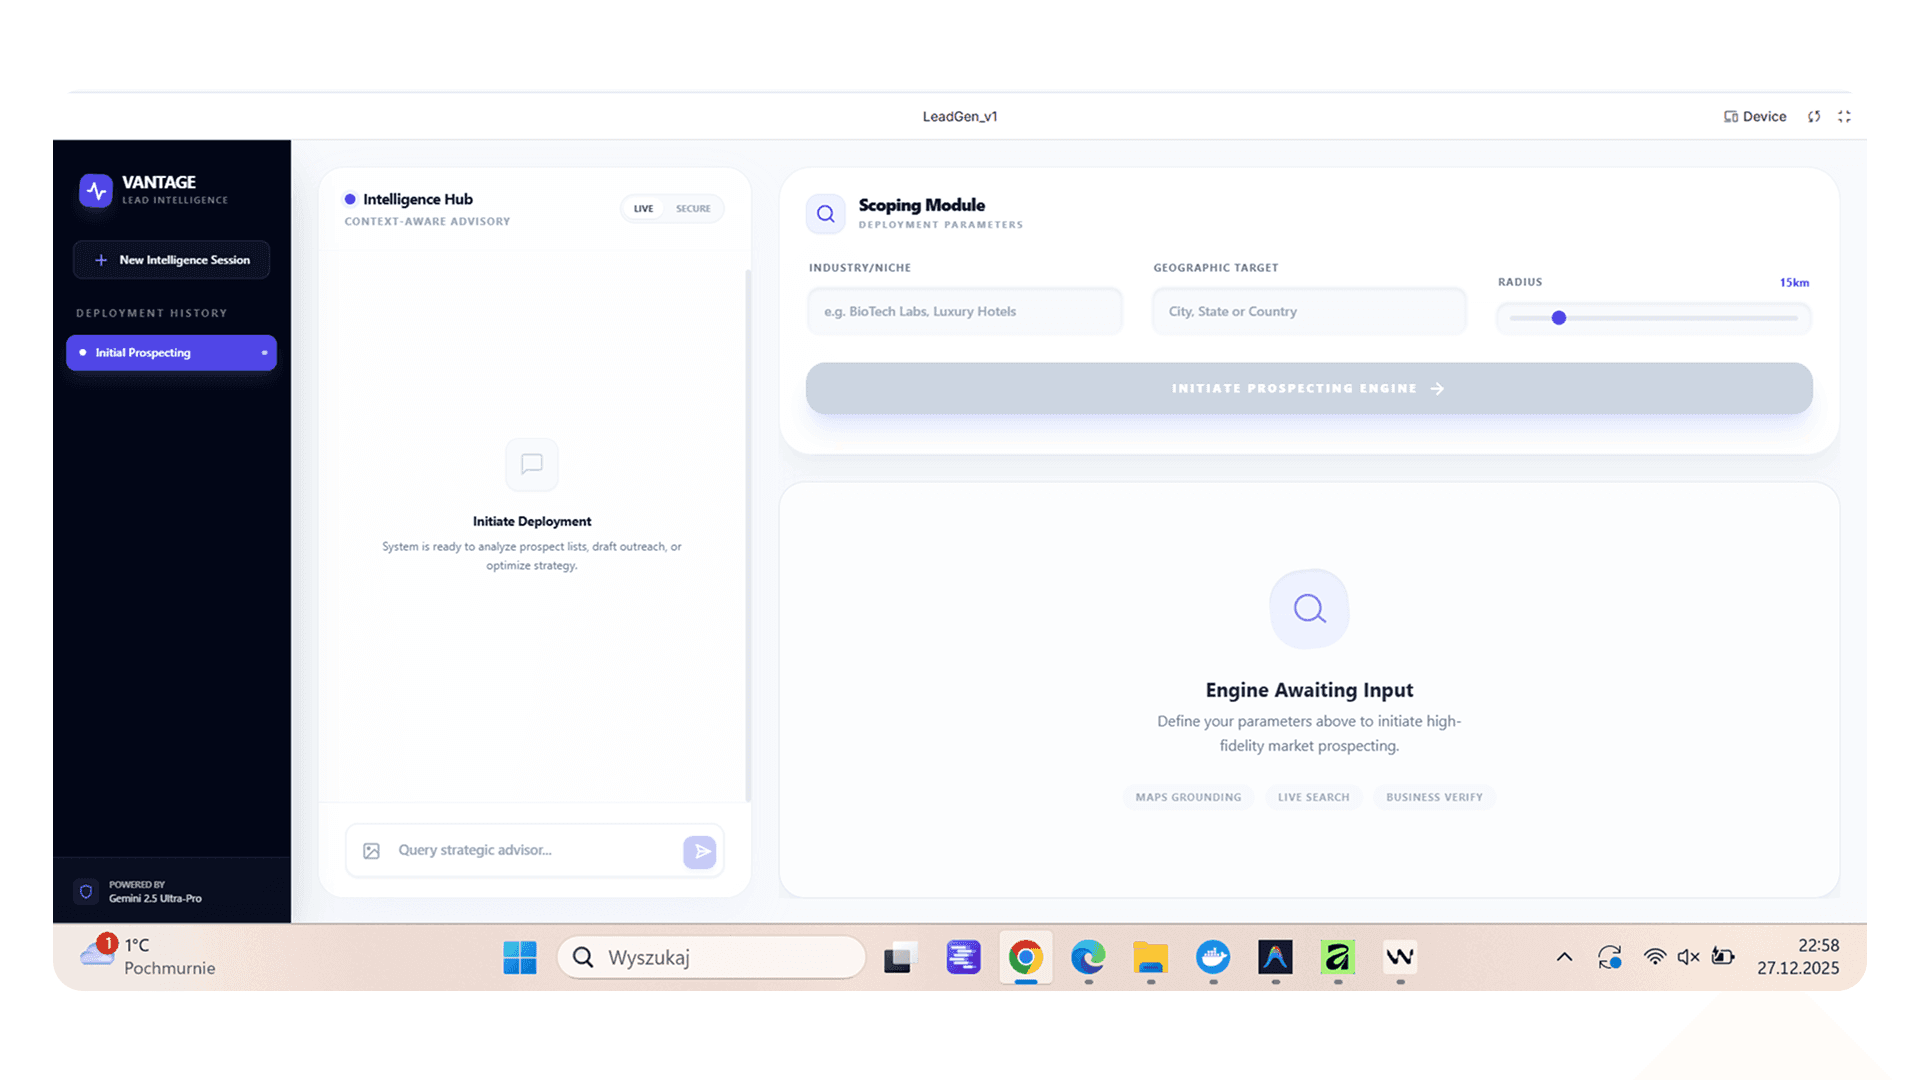Viewport: 1920px width, 1080px height.
Task: Click the Geographic Target input field
Action: coord(1308,311)
